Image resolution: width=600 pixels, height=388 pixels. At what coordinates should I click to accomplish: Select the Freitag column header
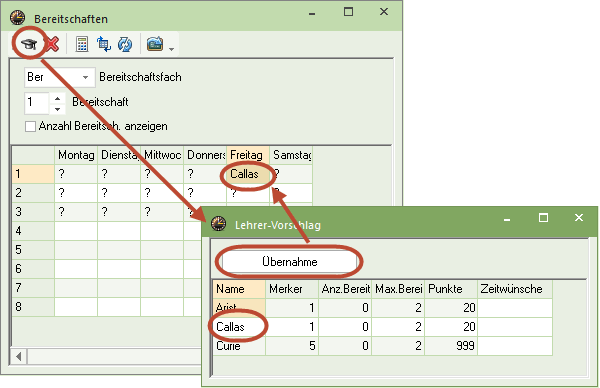[x=248, y=155]
